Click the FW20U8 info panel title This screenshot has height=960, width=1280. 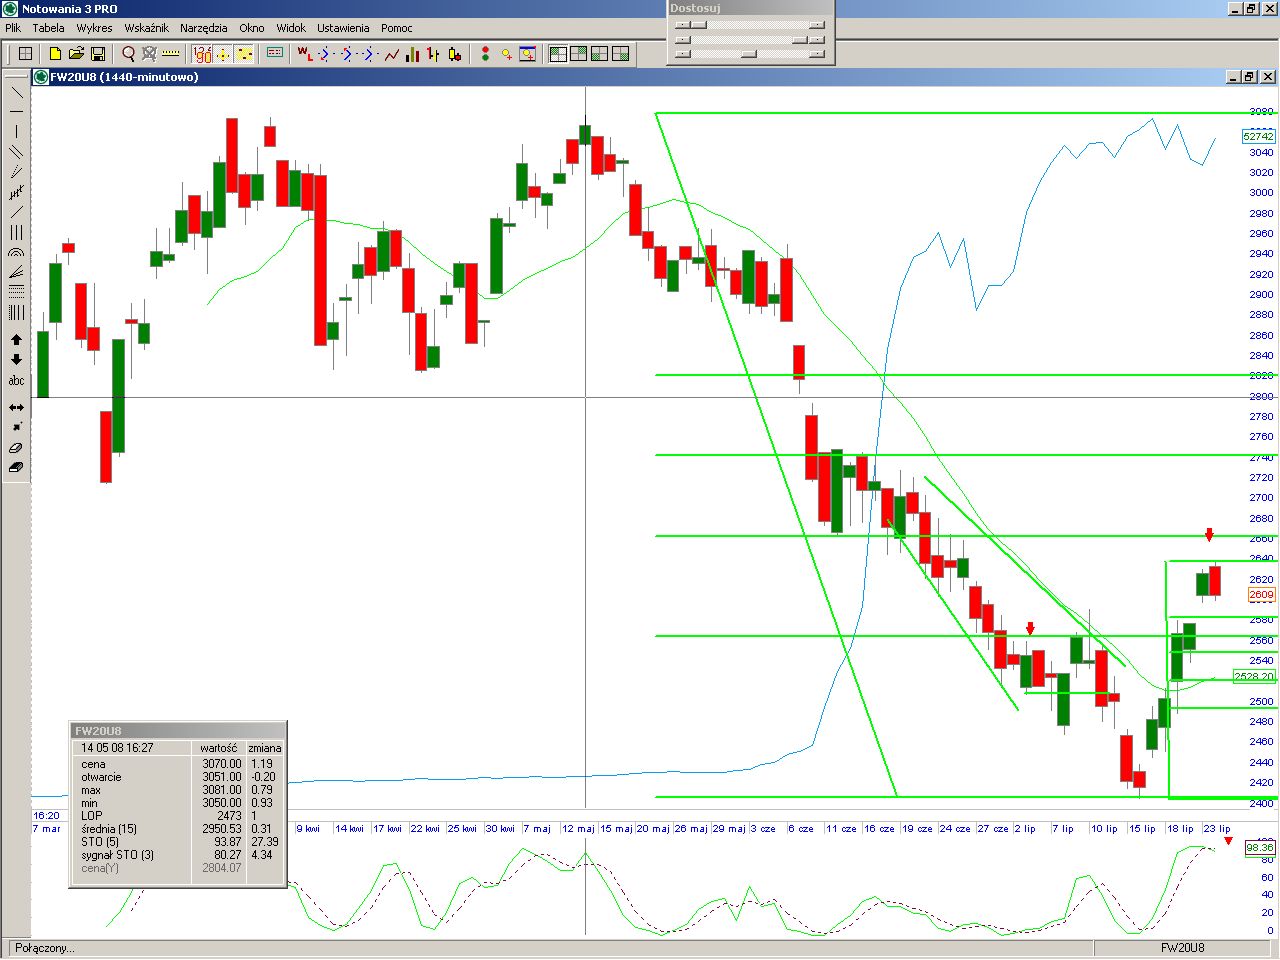[x=98, y=731]
